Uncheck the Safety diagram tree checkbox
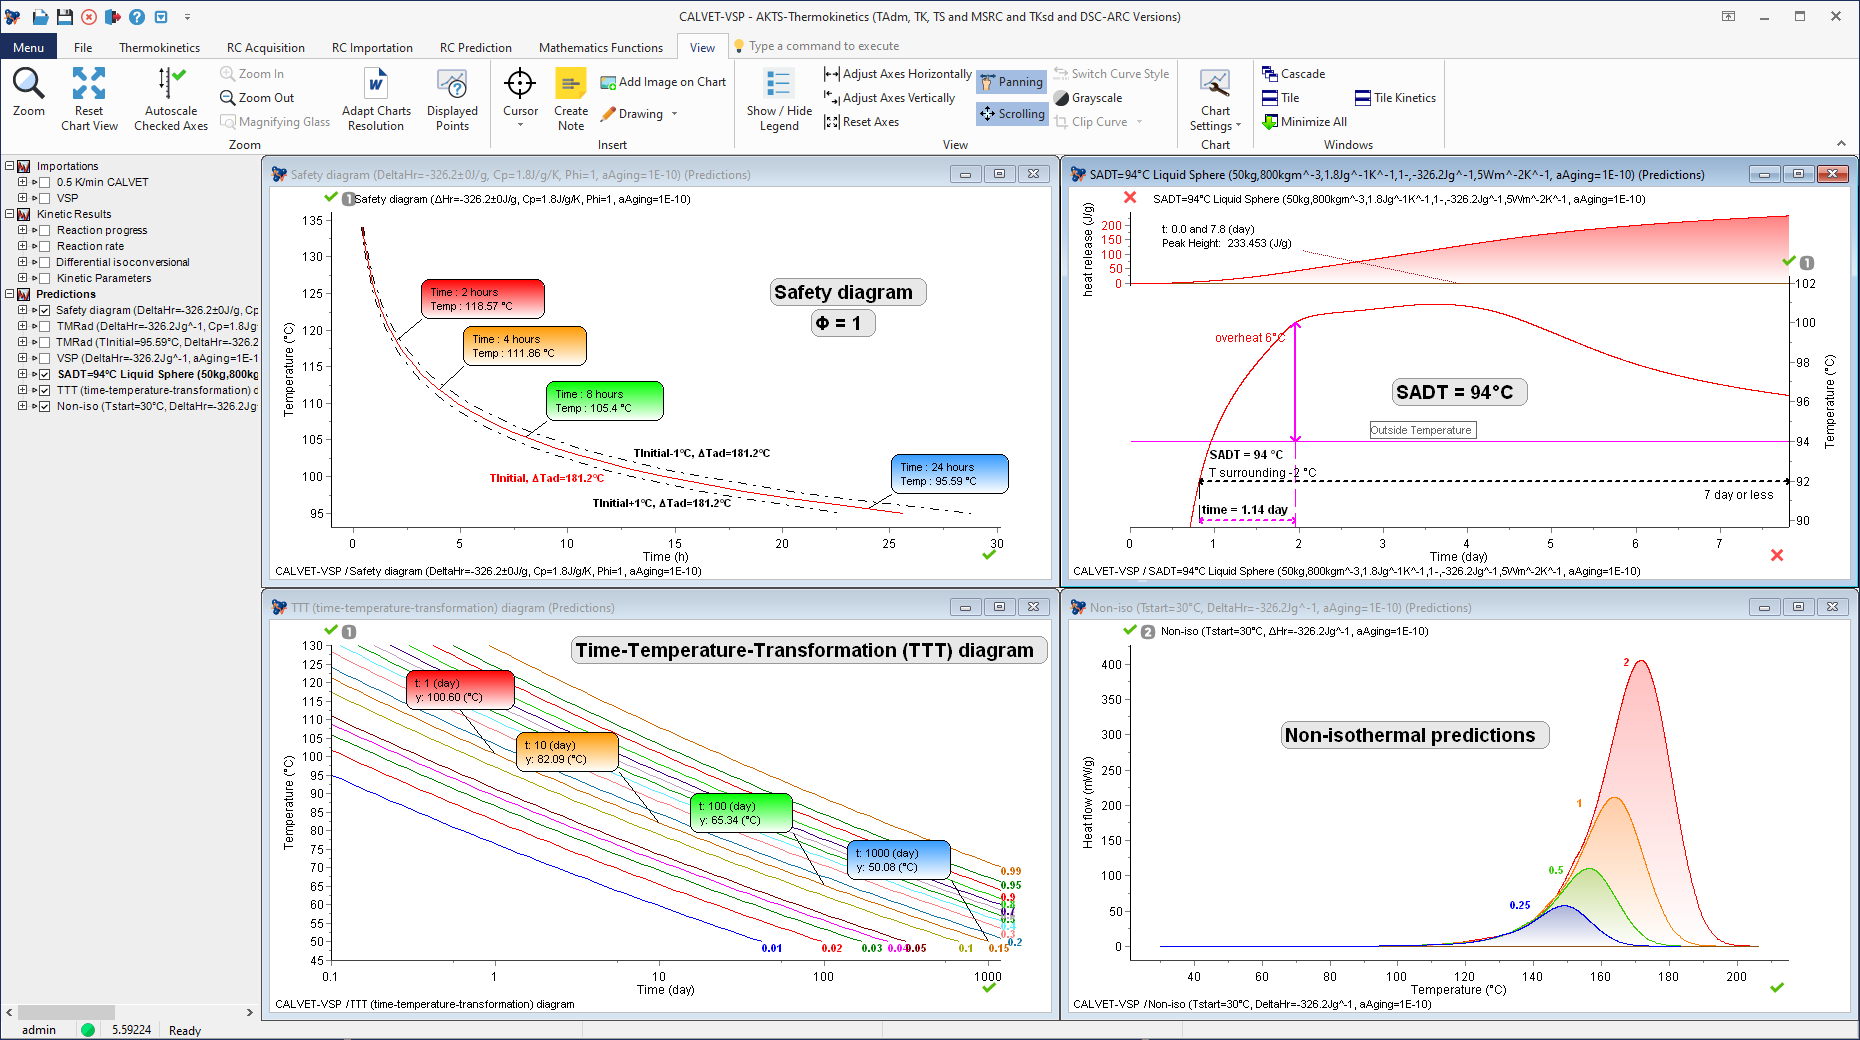Image resolution: width=1860 pixels, height=1040 pixels. tap(45, 310)
